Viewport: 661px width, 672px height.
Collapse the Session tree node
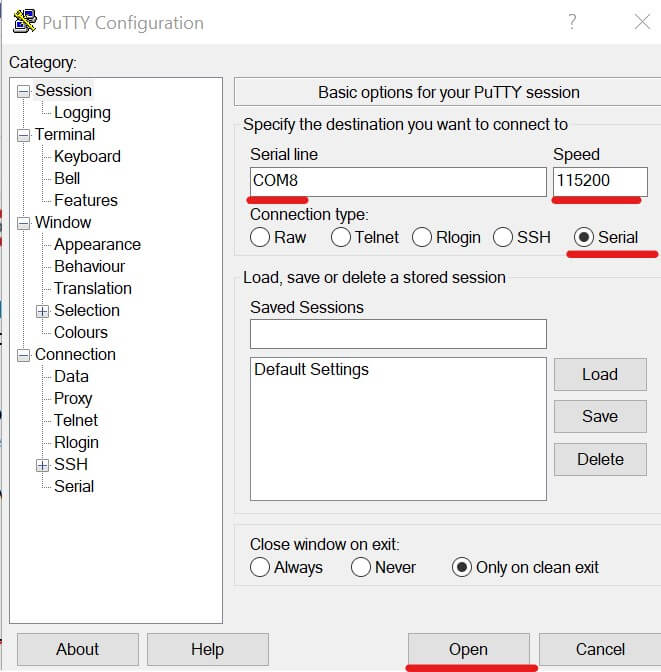(23, 91)
